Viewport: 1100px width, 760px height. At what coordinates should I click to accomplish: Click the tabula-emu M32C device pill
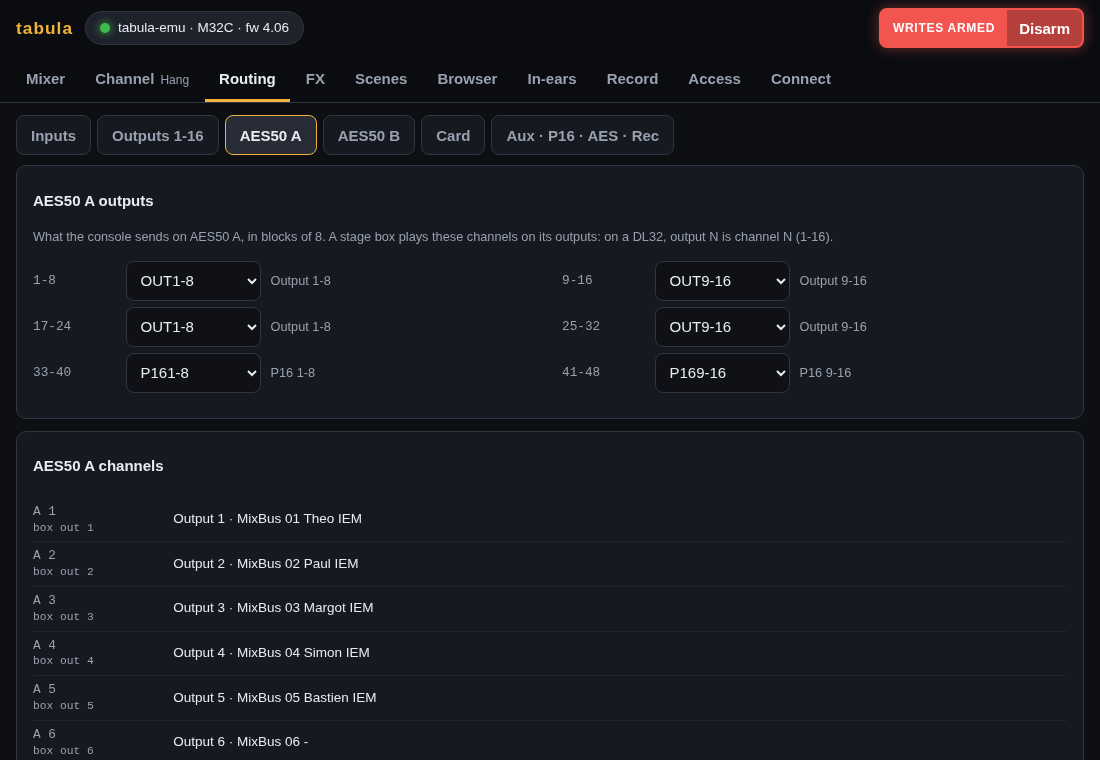click(x=194, y=28)
